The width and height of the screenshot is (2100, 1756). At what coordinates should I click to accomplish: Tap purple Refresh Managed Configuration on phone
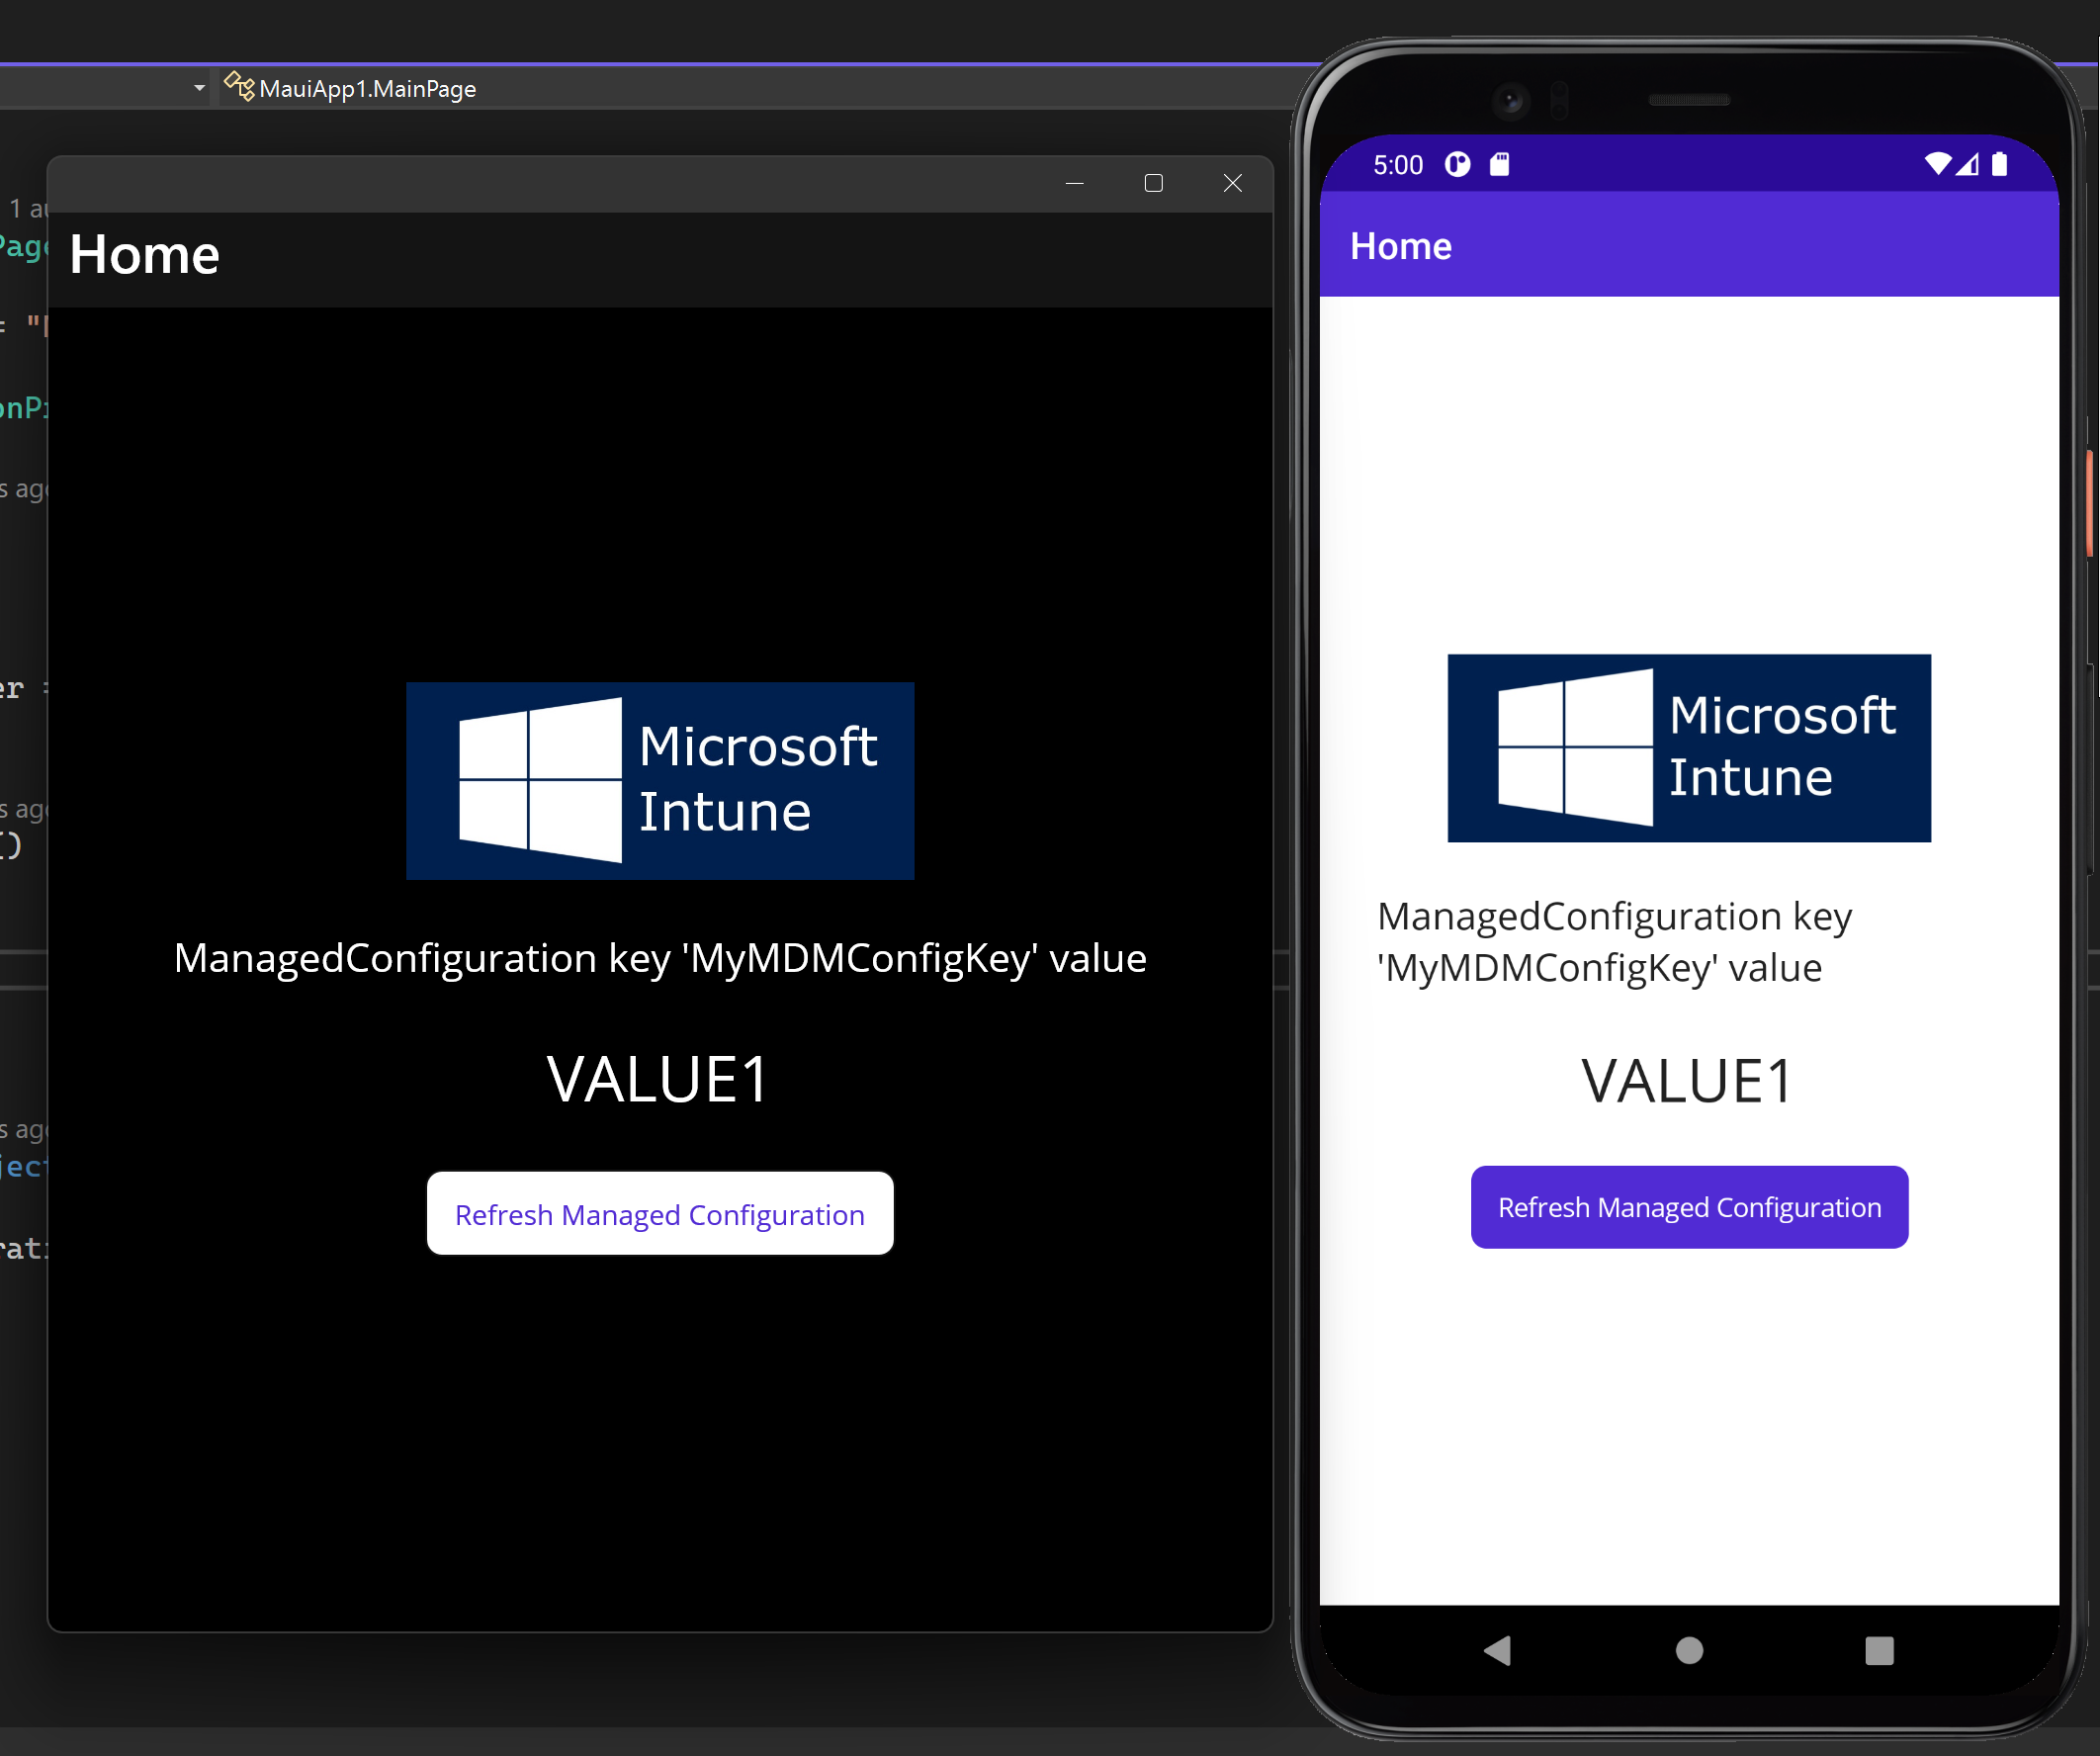pos(1689,1207)
